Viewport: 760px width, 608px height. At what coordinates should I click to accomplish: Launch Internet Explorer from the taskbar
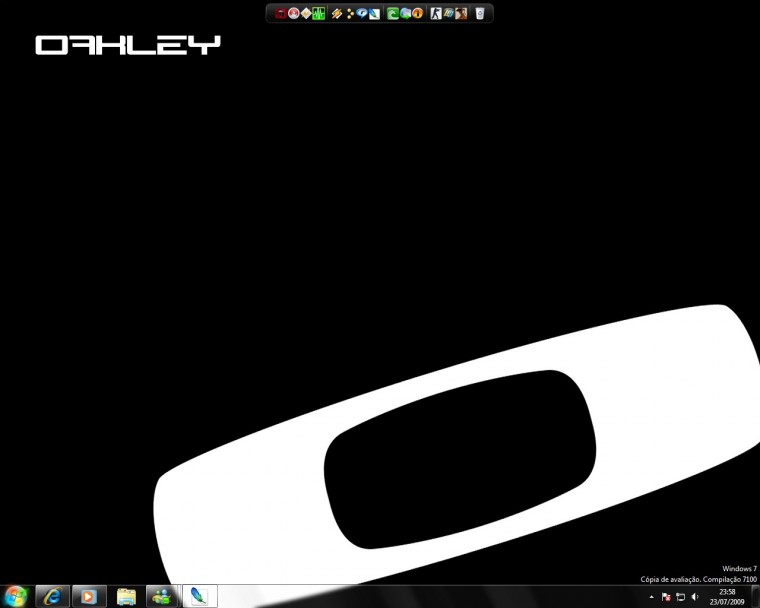coord(52,596)
